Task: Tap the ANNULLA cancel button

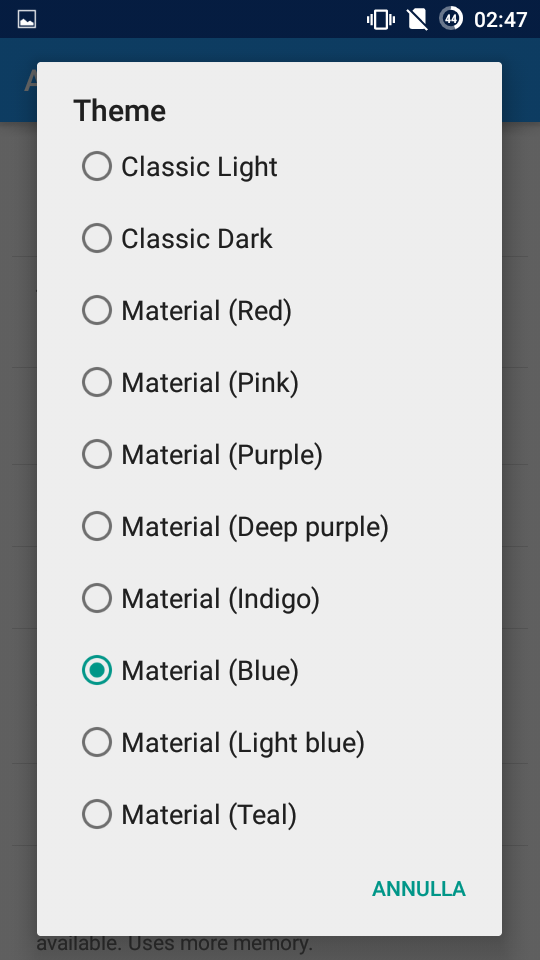Action: click(x=419, y=889)
